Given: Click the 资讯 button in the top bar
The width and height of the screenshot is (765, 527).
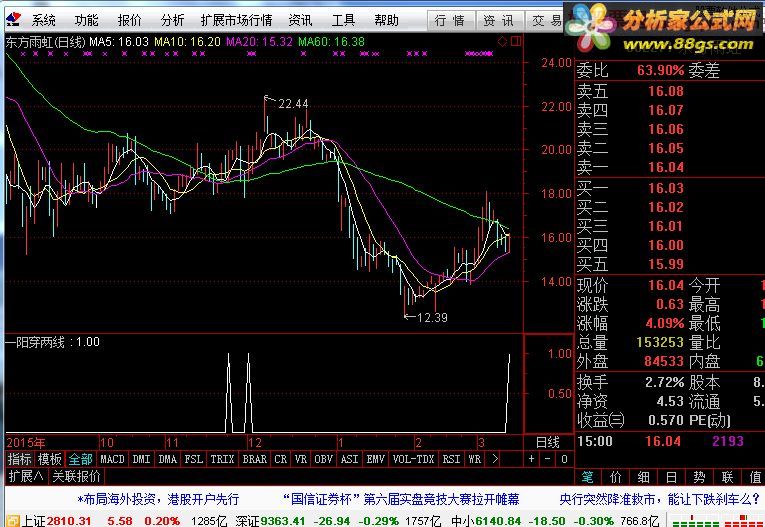Looking at the screenshot, I should point(499,20).
